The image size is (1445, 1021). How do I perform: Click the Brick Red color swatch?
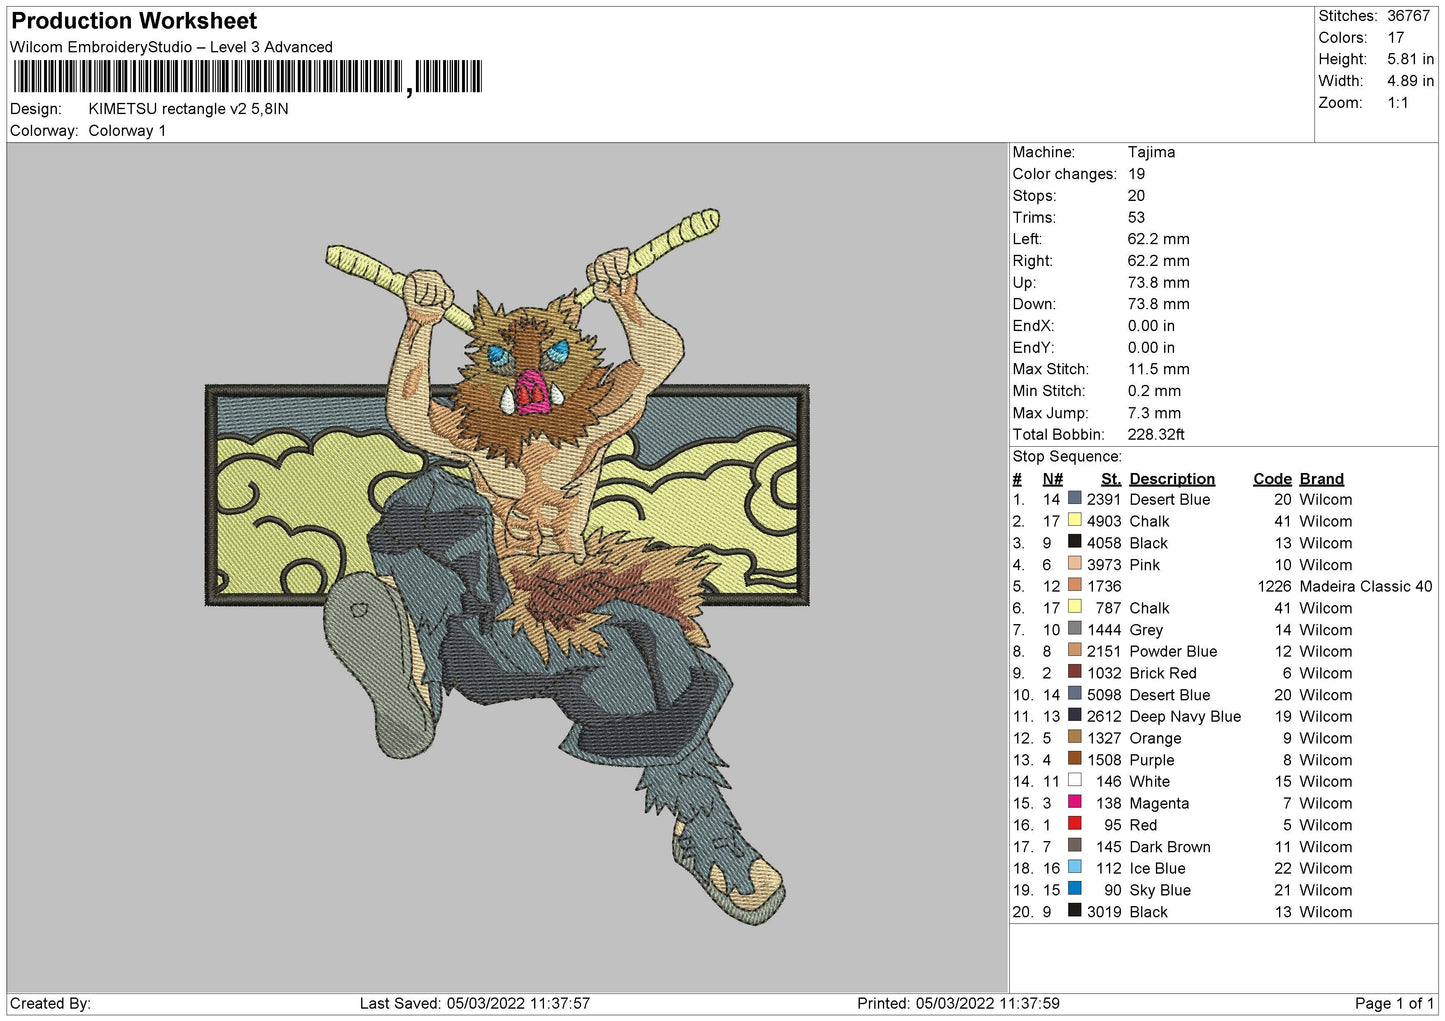[x=1075, y=672]
